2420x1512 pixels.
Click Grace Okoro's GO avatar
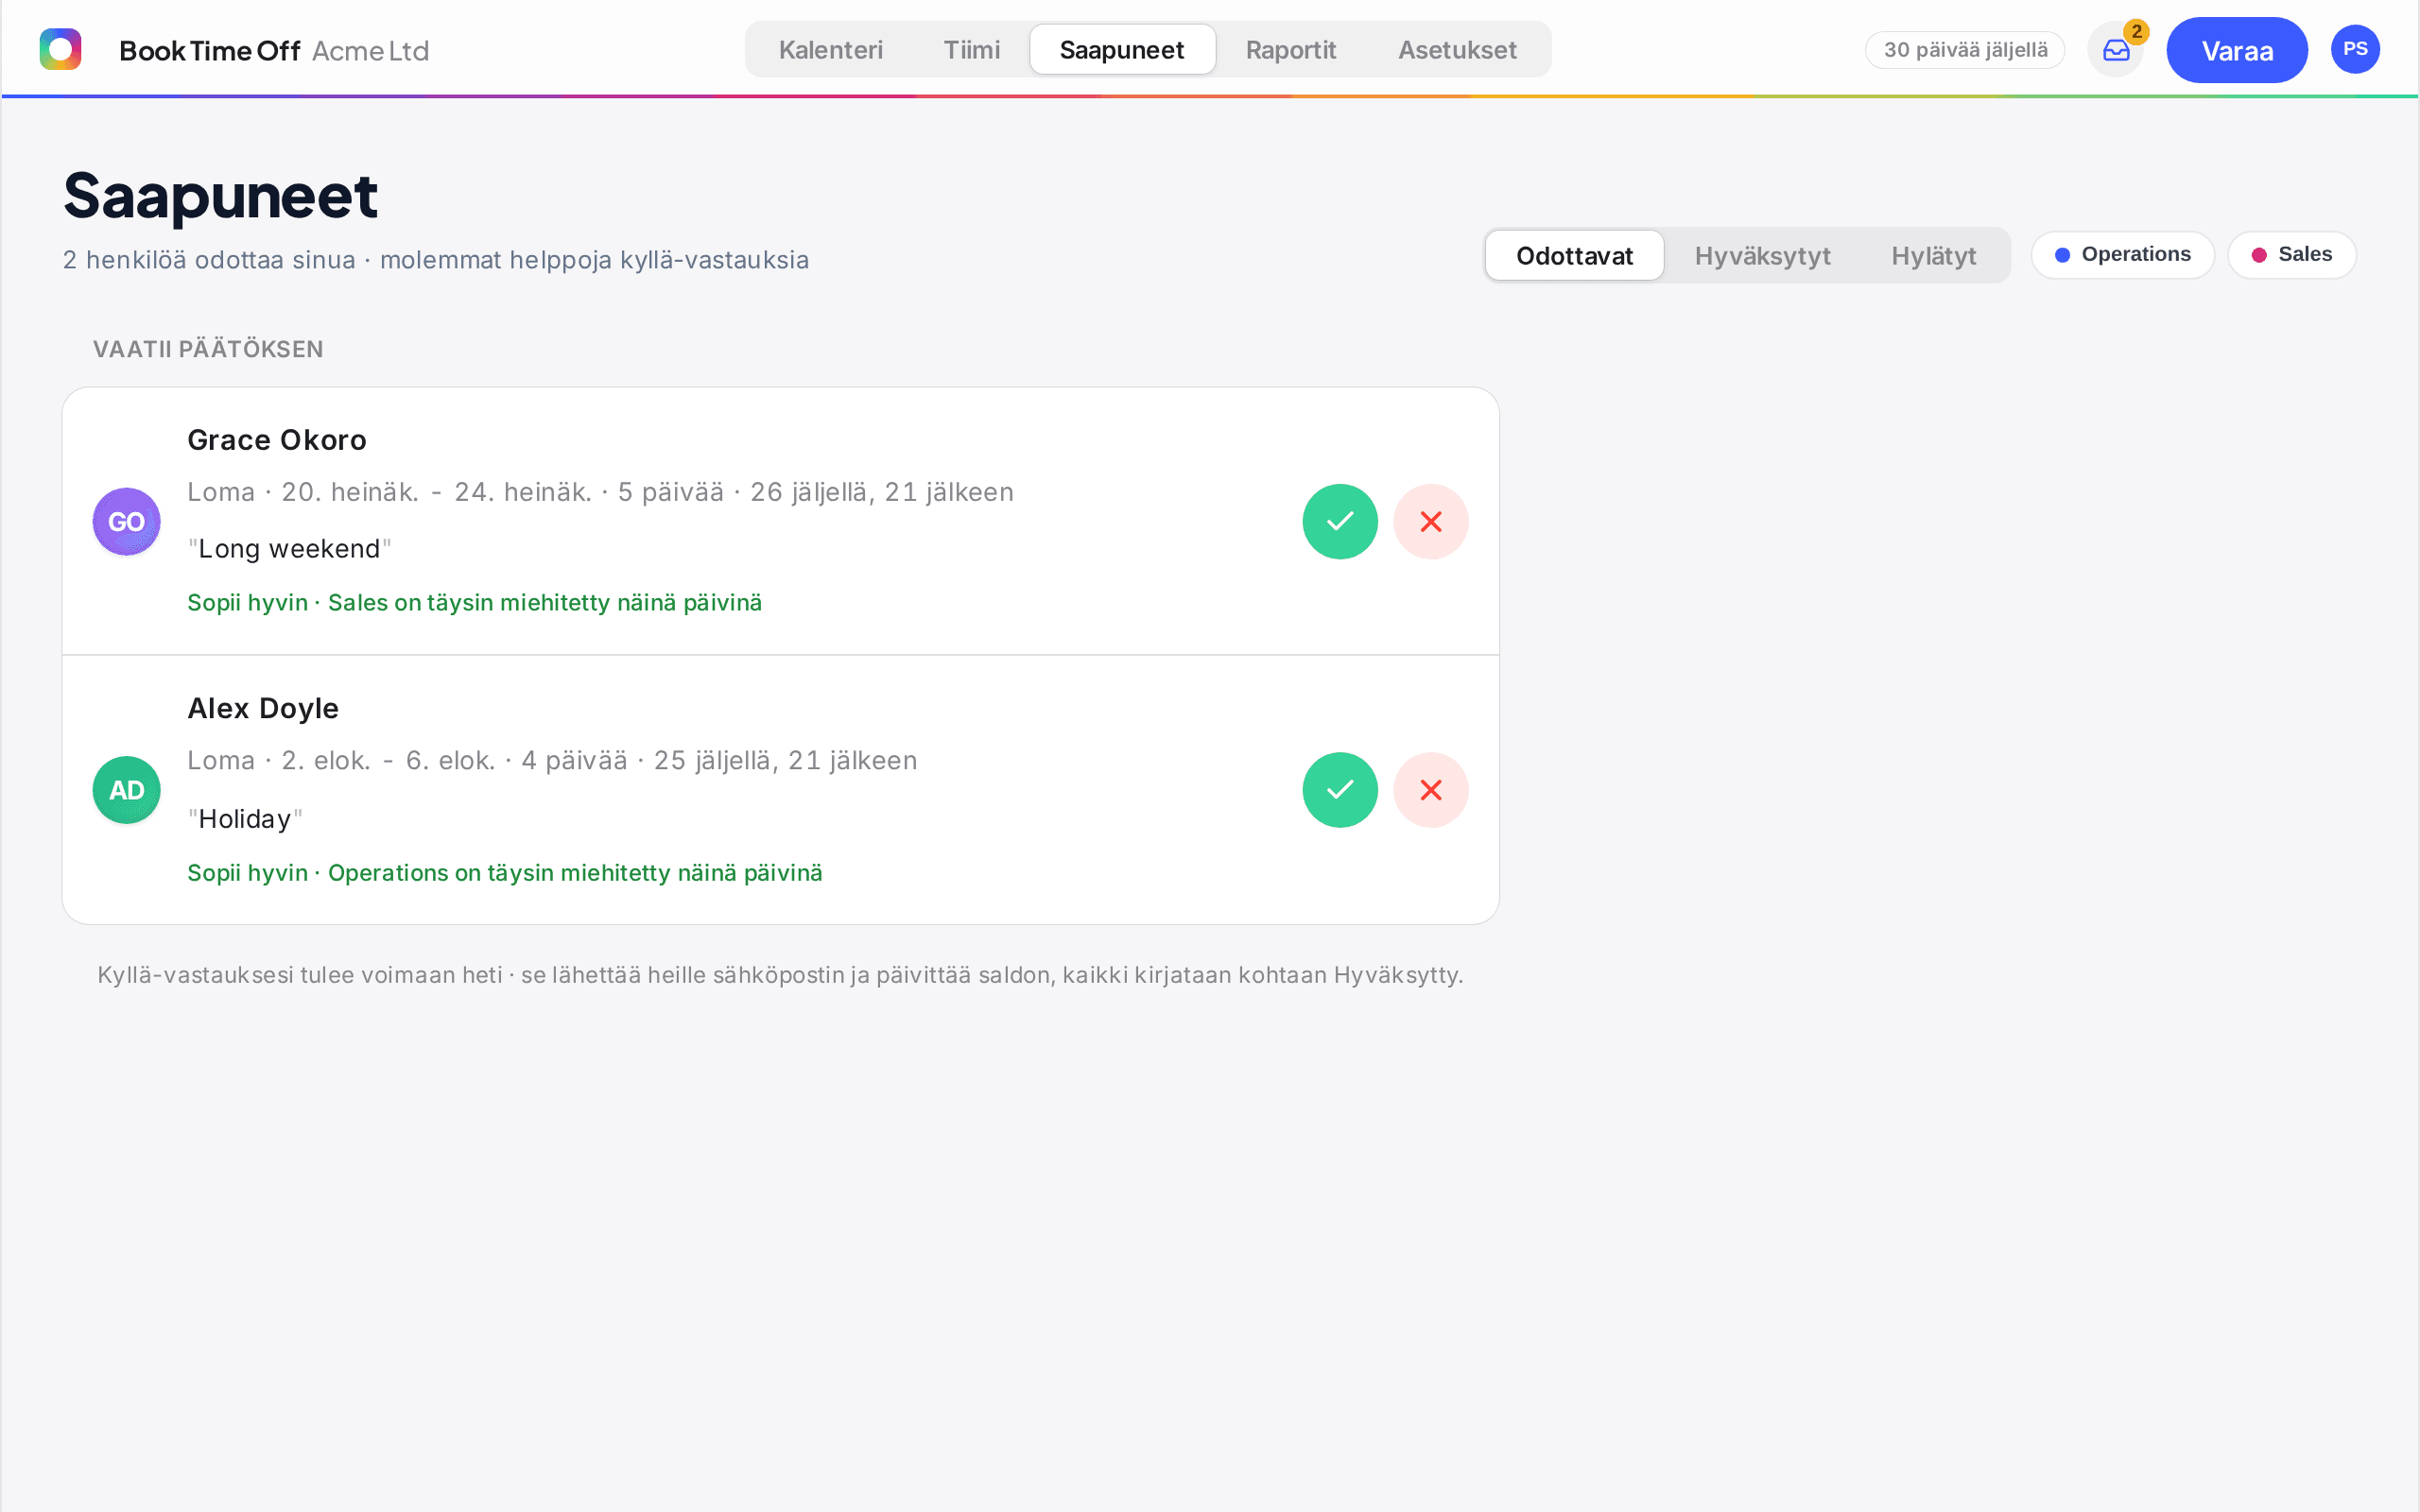click(126, 521)
